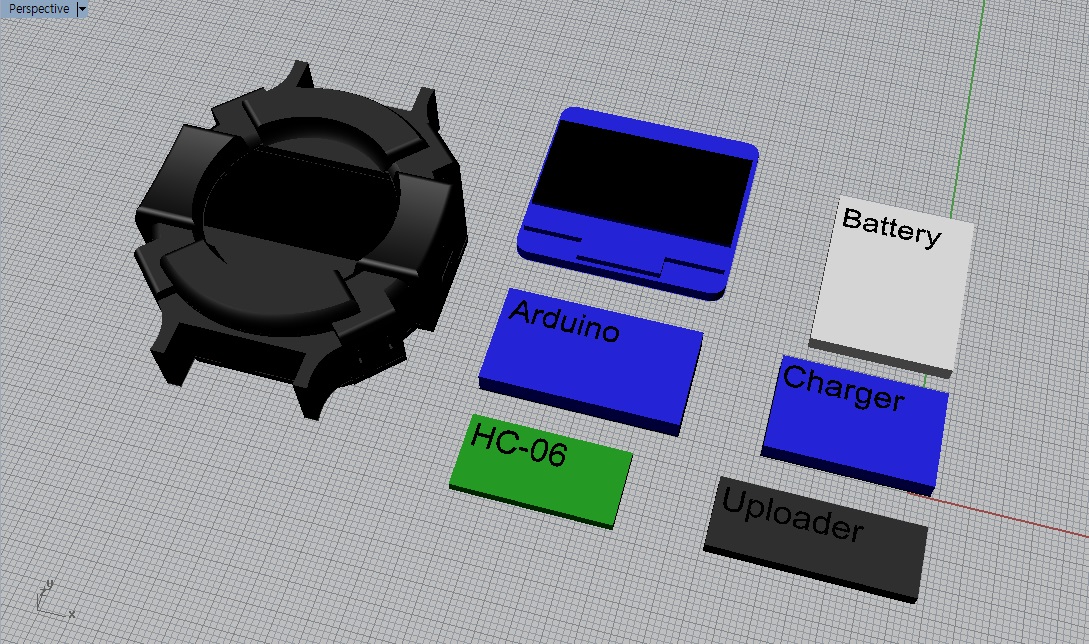
Task: Select the blue Charger block
Action: (855, 426)
